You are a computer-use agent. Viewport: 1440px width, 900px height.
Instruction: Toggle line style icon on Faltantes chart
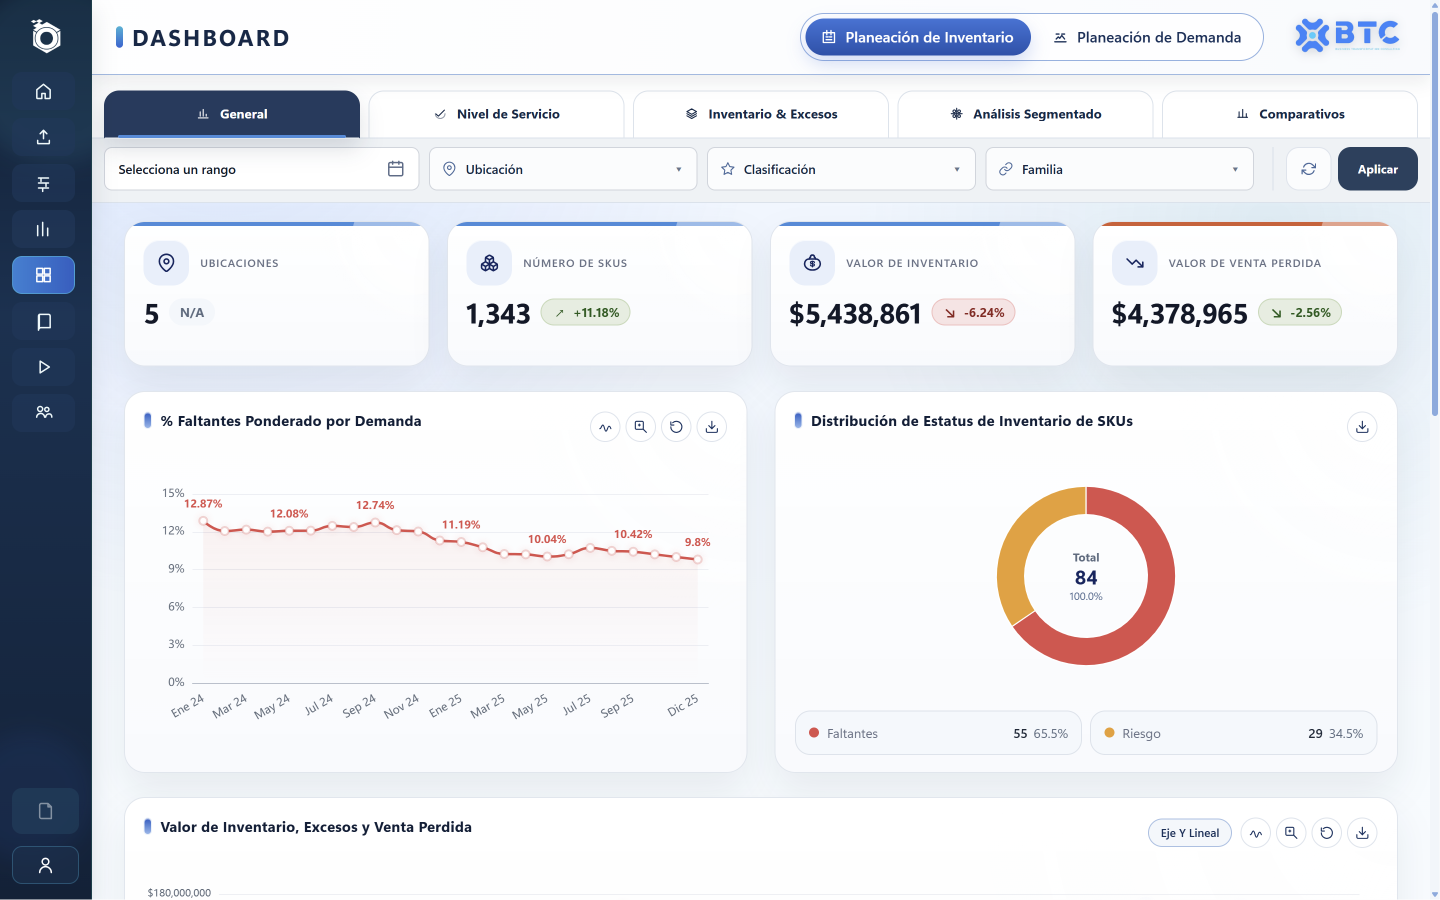click(605, 427)
